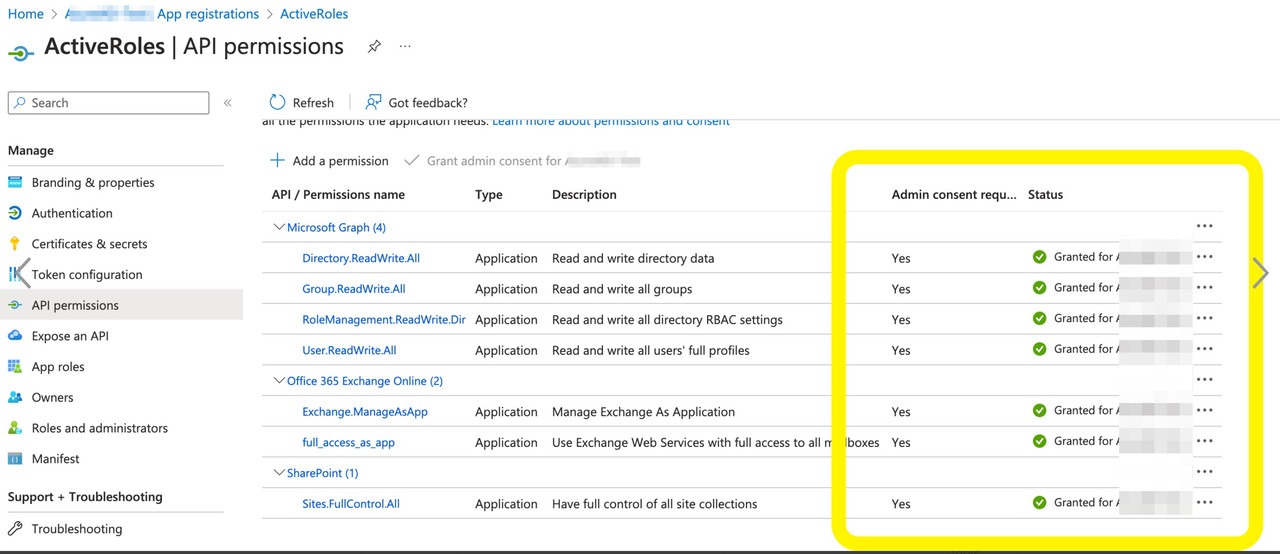
Task: Click the Owners people icon
Action: point(15,397)
